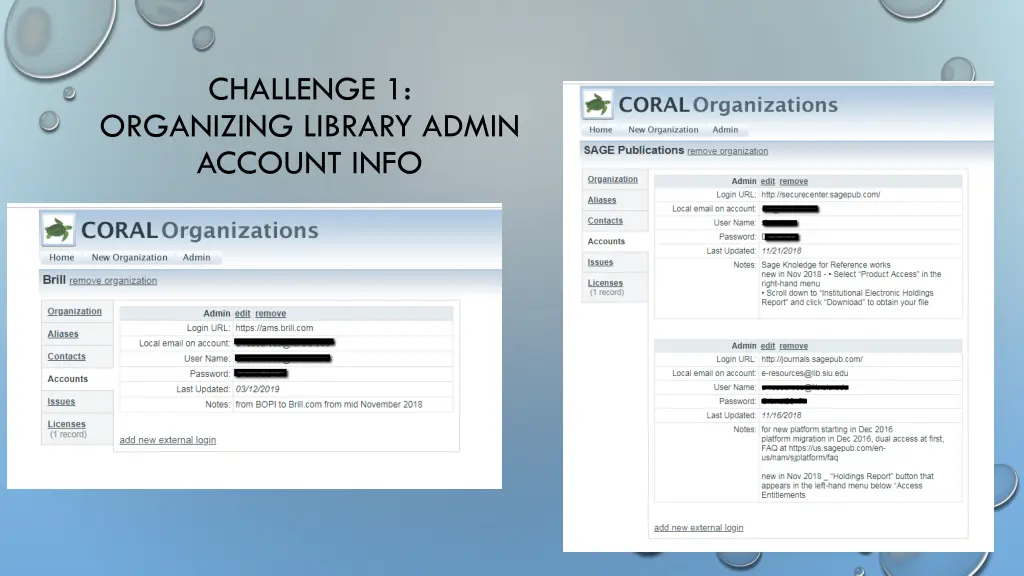This screenshot has height=576, width=1024.
Task: Select Licenses tab in Brill sidebar
Action: coord(67,424)
